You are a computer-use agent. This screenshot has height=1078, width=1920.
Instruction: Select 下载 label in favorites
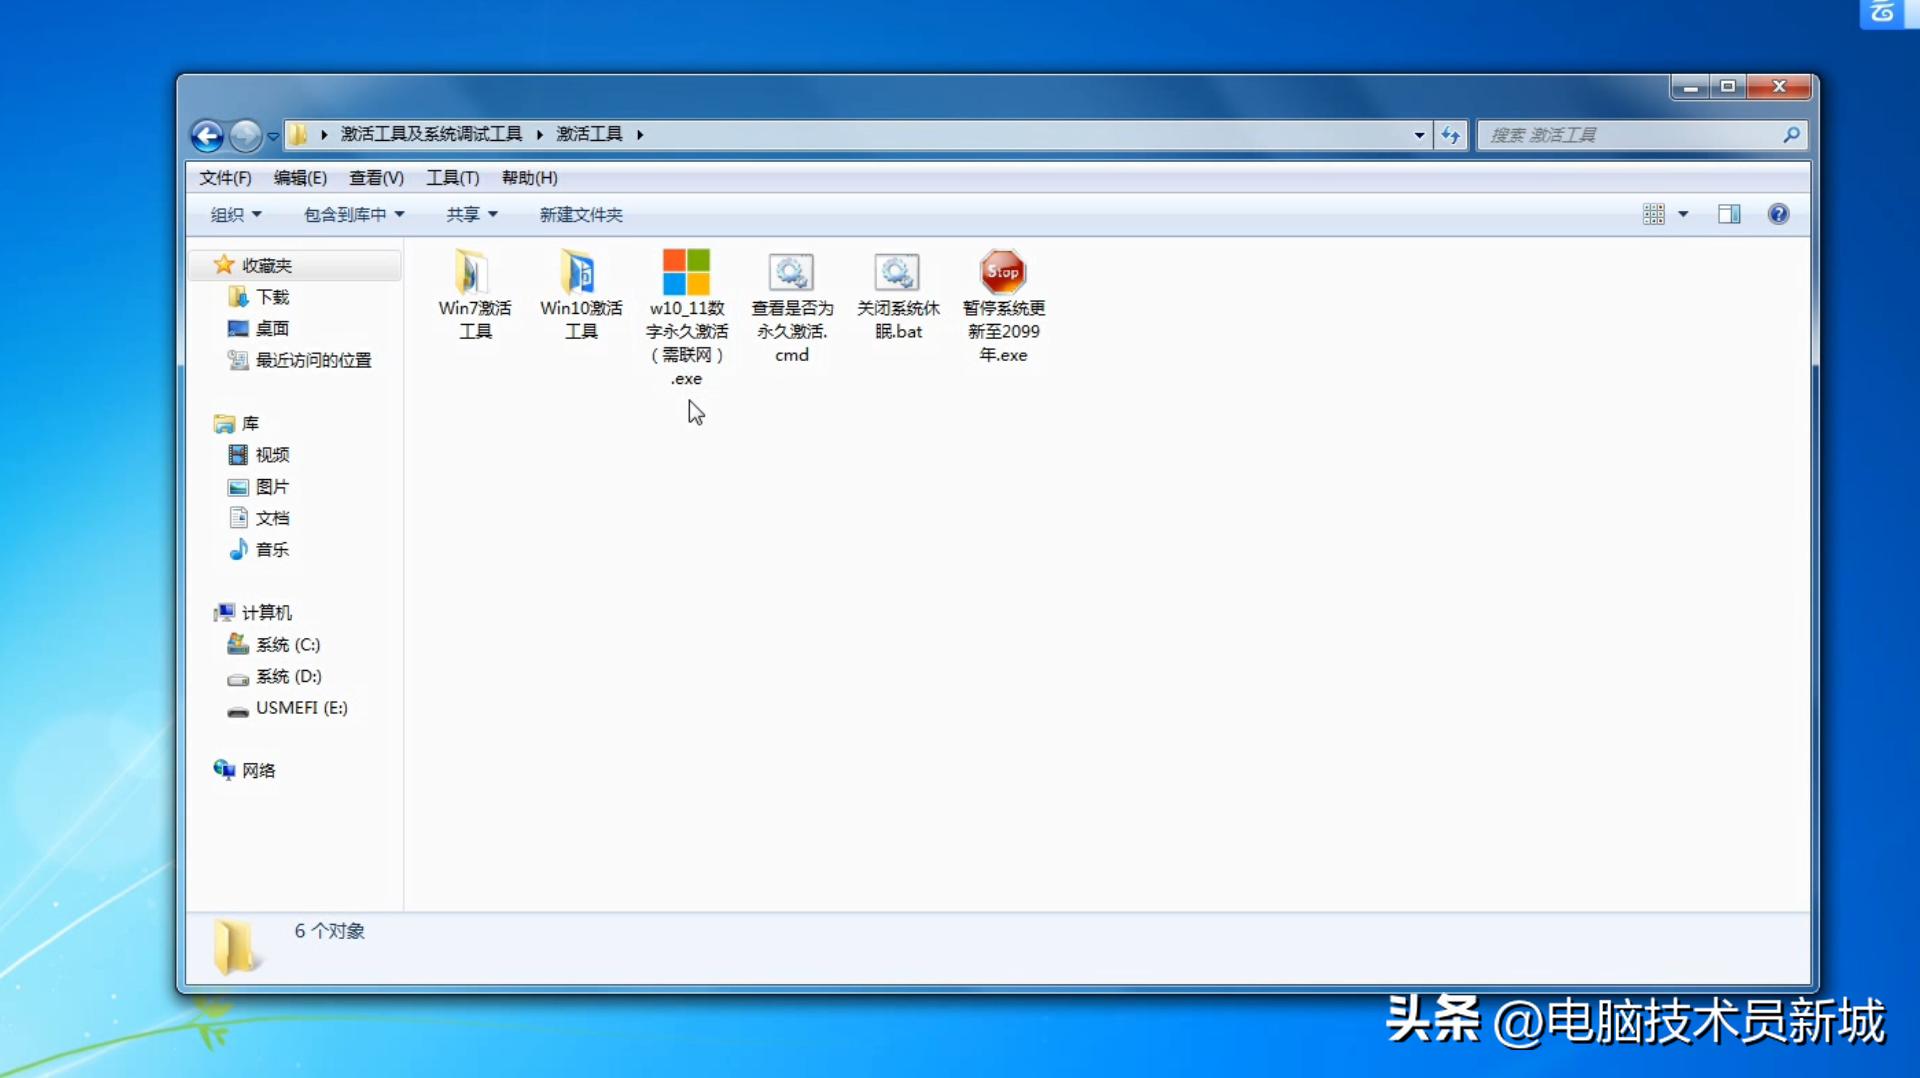pyautogui.click(x=272, y=297)
